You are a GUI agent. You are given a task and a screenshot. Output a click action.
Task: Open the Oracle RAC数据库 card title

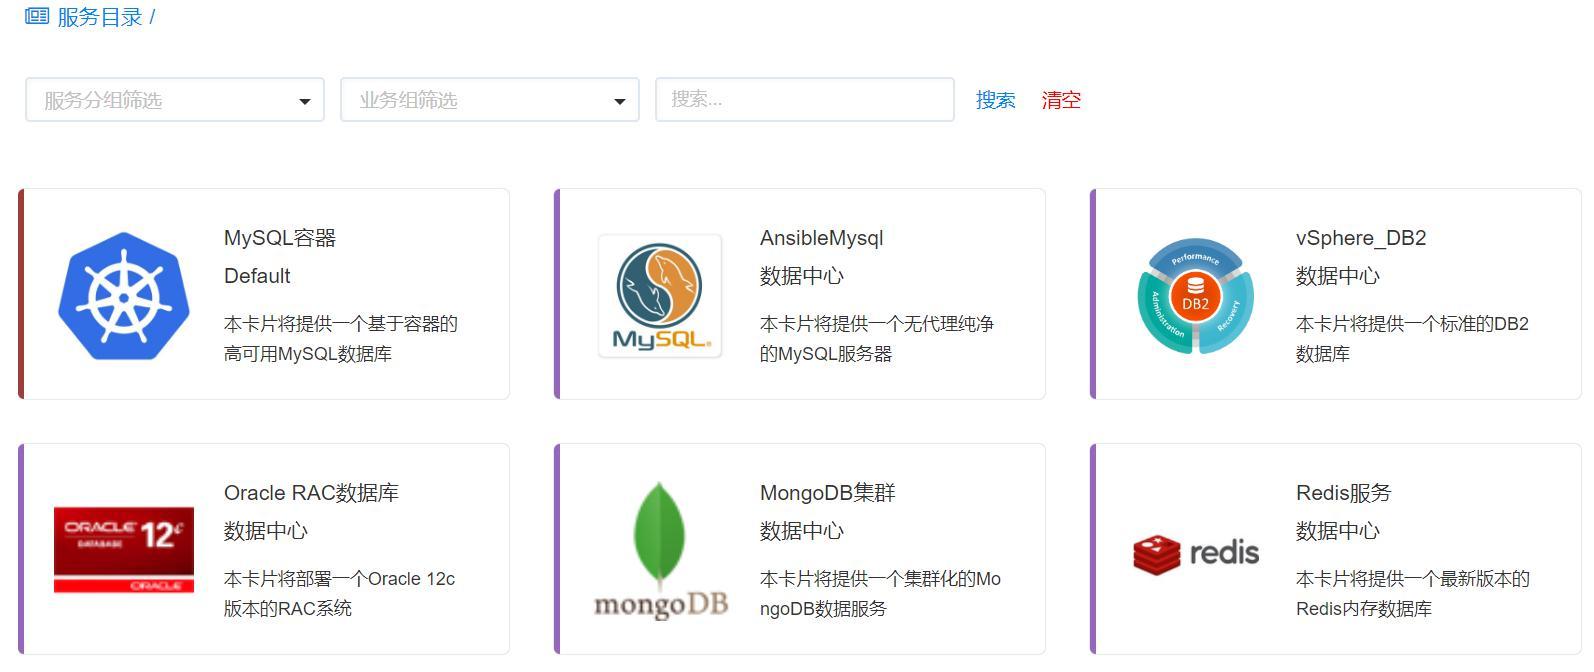312,493
